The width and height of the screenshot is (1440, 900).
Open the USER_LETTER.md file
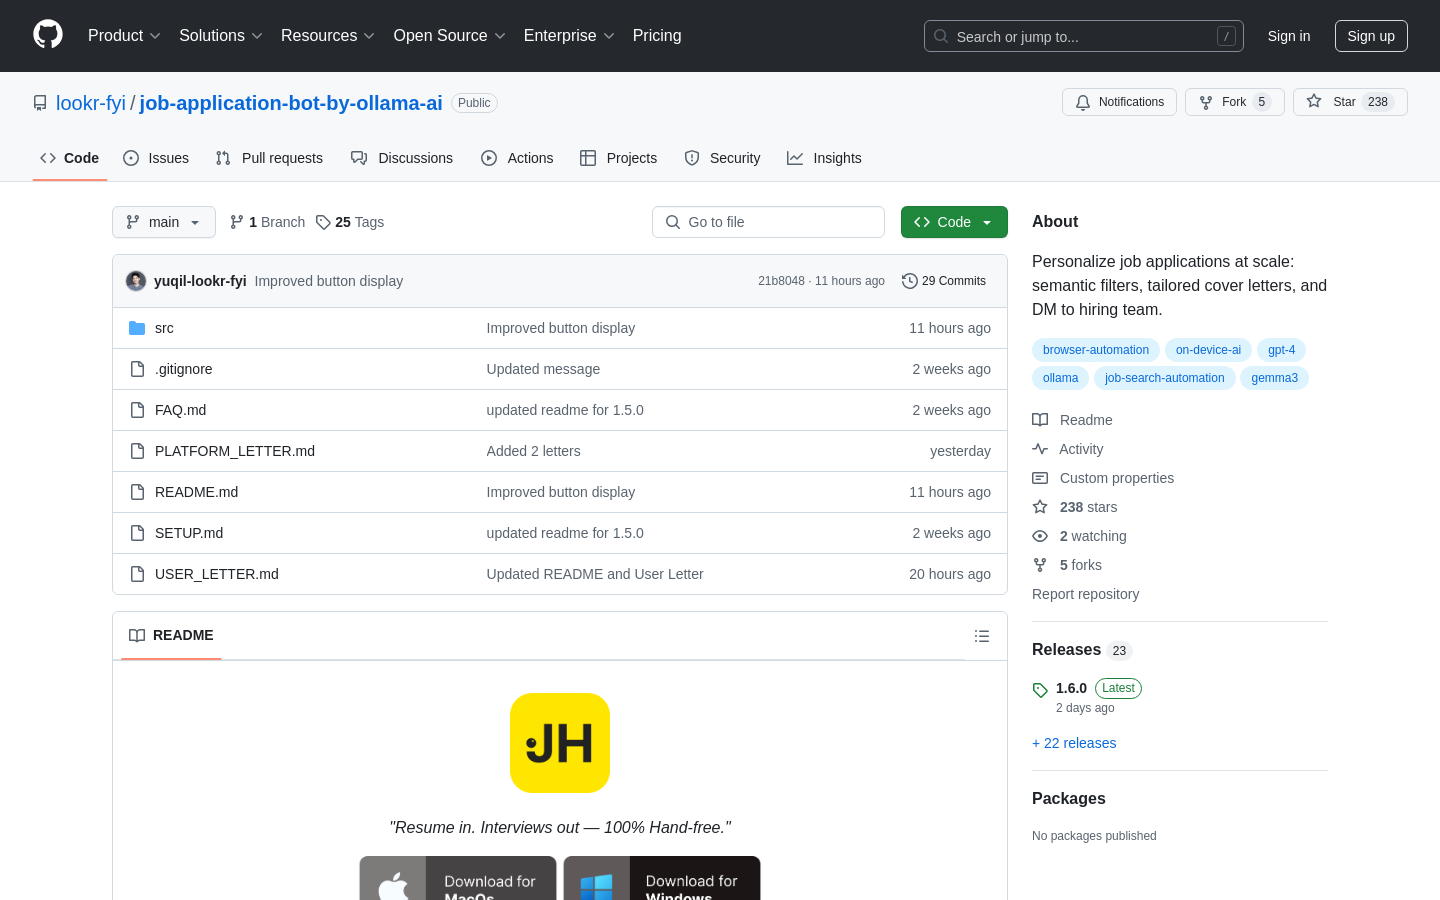click(x=217, y=574)
